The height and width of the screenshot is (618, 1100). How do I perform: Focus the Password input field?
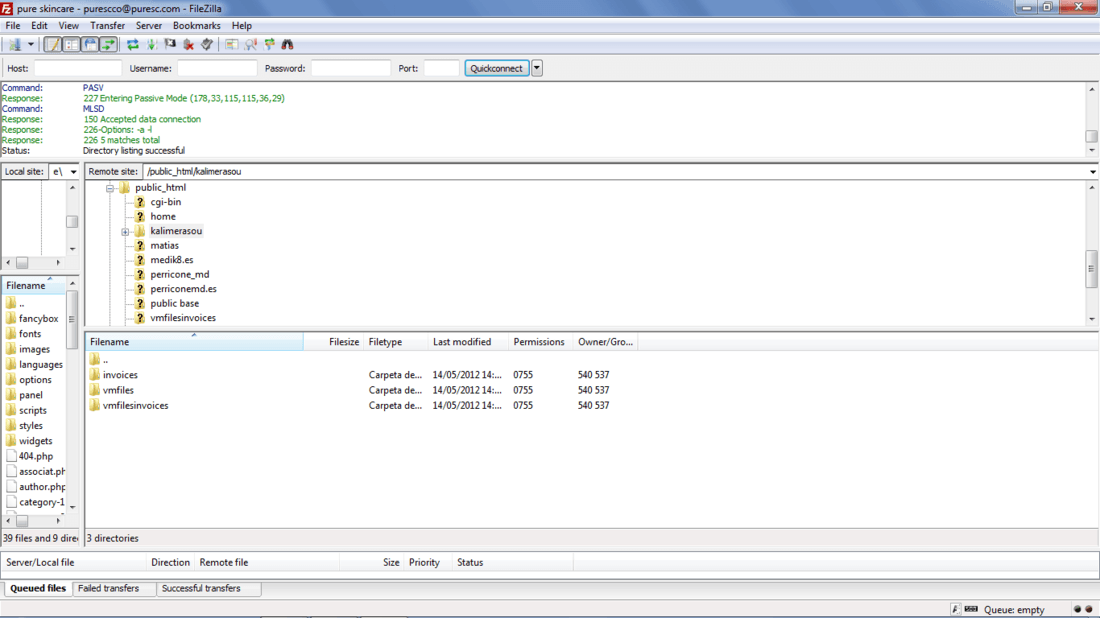tap(351, 68)
